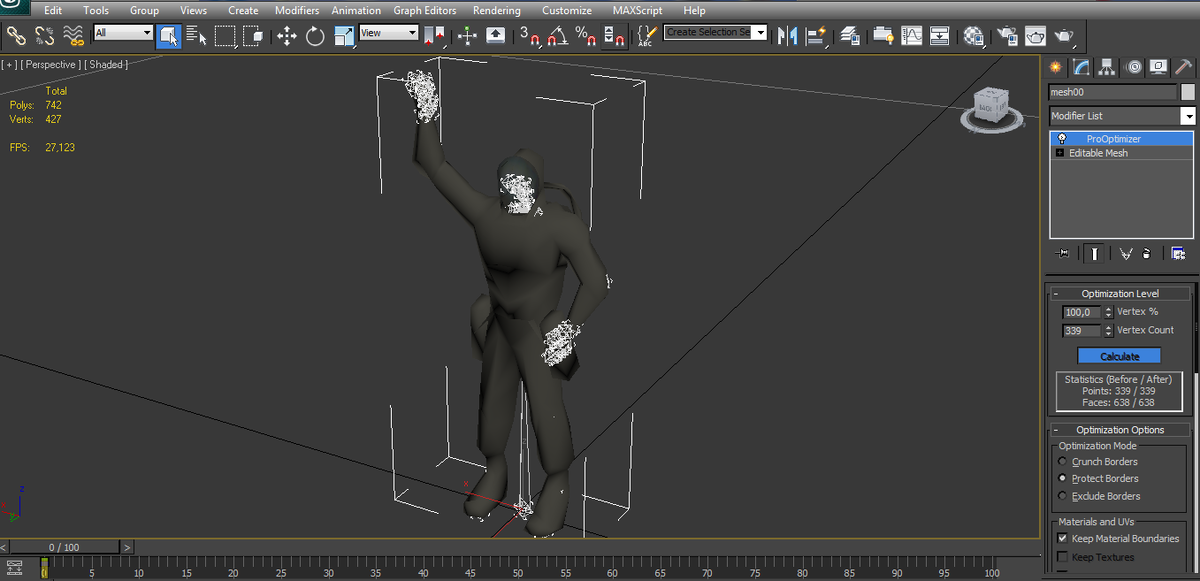Toggle Window/Crossing selection mode
Viewport: 1200px width, 581px height.
click(253, 36)
